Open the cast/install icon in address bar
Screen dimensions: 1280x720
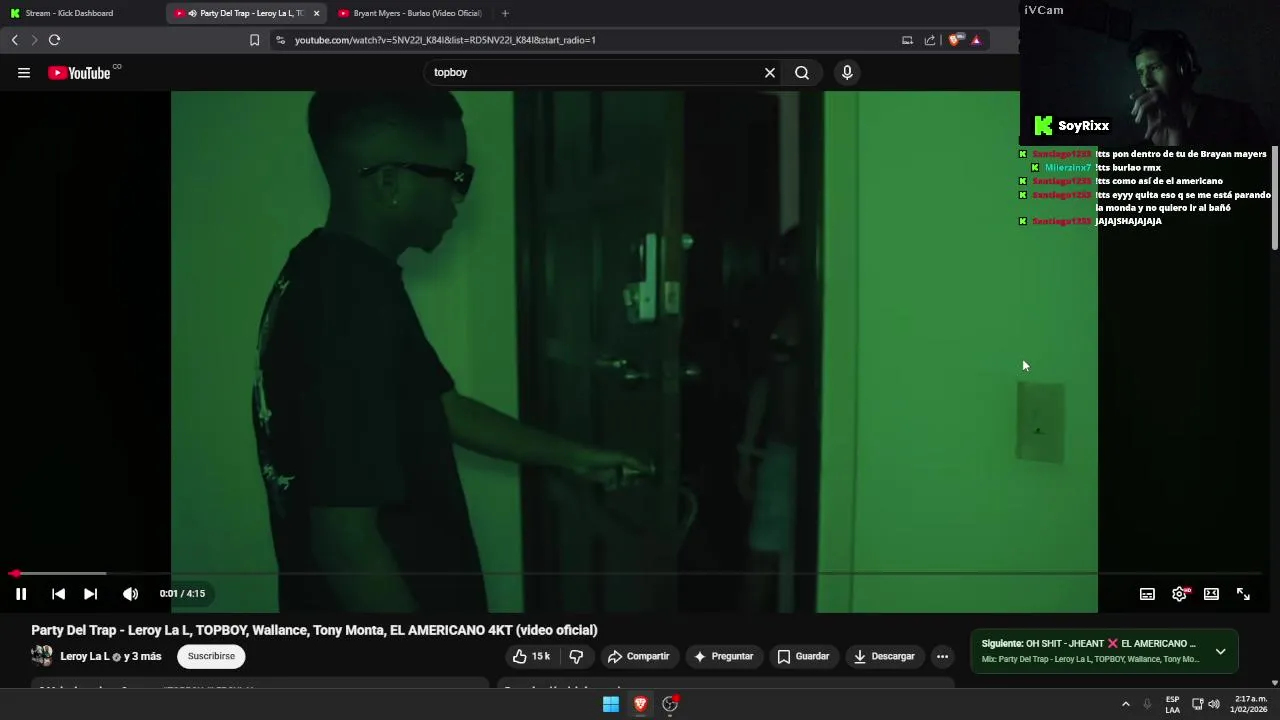907,40
